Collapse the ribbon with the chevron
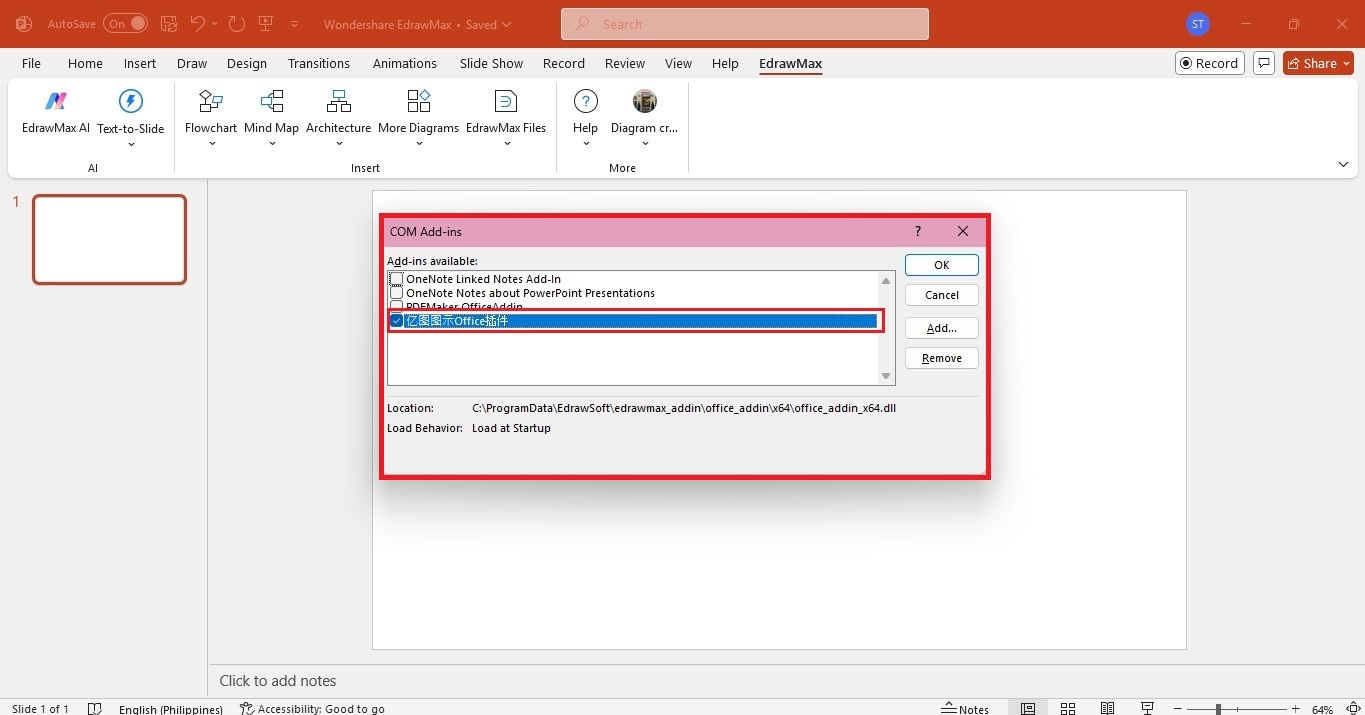This screenshot has height=715, width=1365. click(1343, 164)
